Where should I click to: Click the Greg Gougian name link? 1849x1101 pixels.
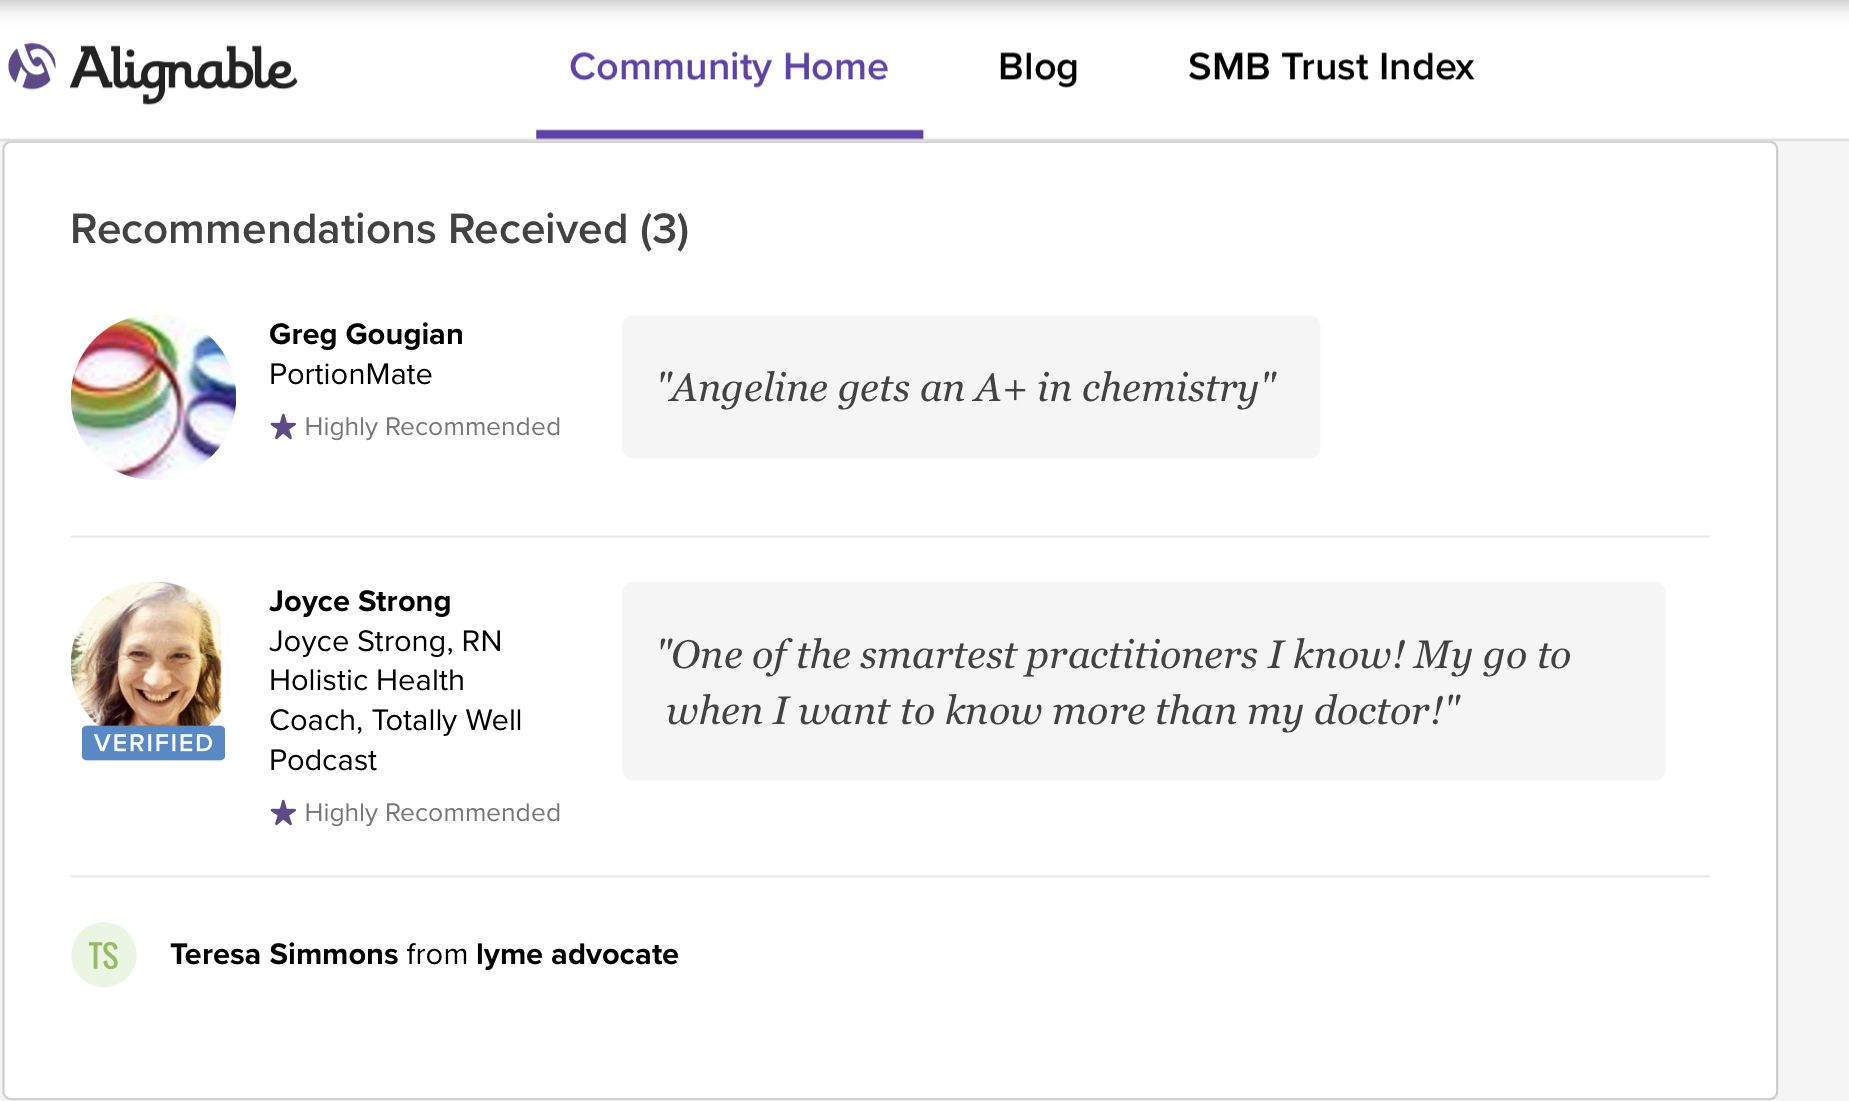(365, 334)
